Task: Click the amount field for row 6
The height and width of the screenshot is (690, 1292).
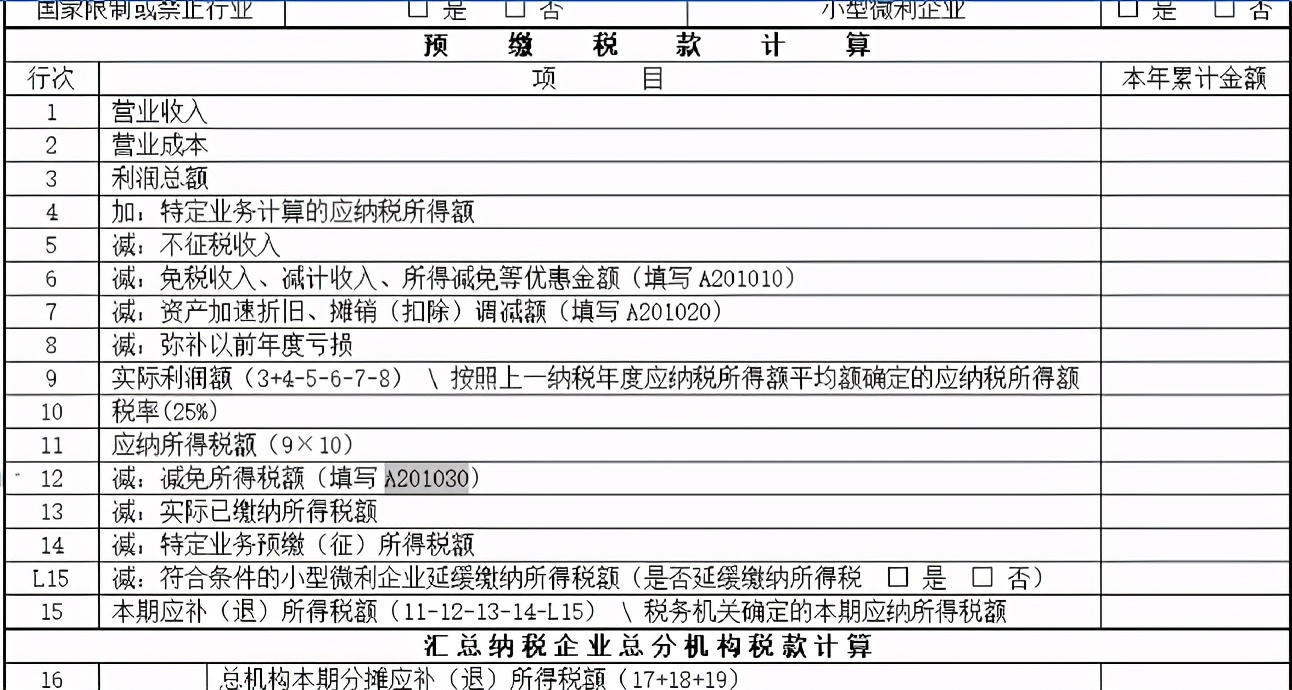Action: point(1194,278)
